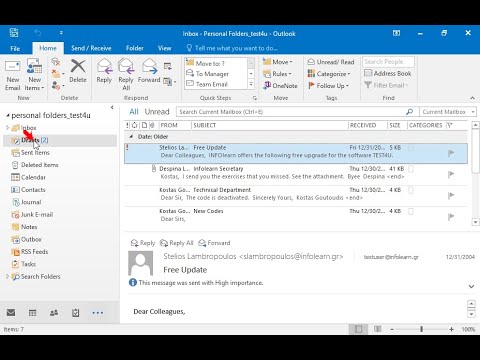Toggle flag on New Codes message
This screenshot has width=480, height=360.
pos(451,217)
